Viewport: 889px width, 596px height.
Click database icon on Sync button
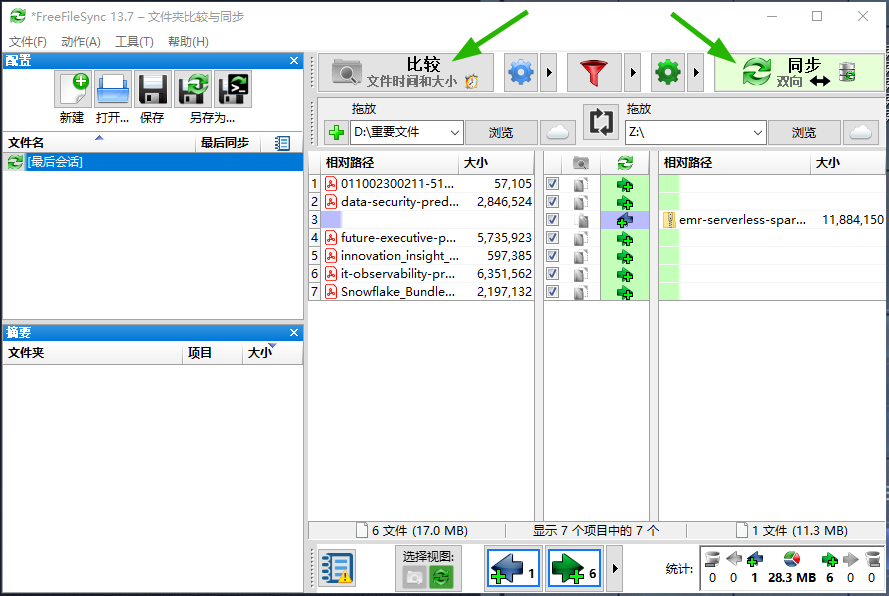[x=847, y=72]
